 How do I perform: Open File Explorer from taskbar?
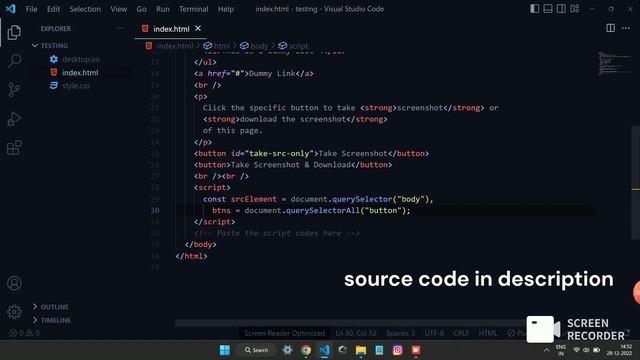point(361,350)
